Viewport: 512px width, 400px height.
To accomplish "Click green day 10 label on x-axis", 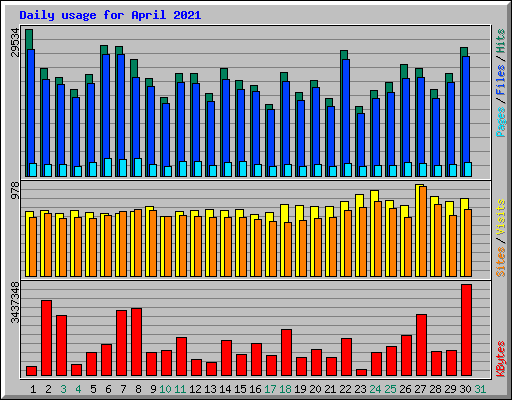I will [165, 389].
